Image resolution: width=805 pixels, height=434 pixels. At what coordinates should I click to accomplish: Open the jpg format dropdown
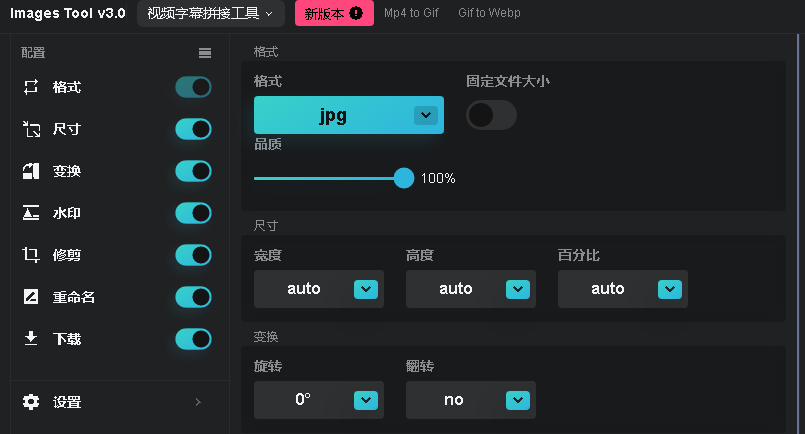tap(348, 115)
